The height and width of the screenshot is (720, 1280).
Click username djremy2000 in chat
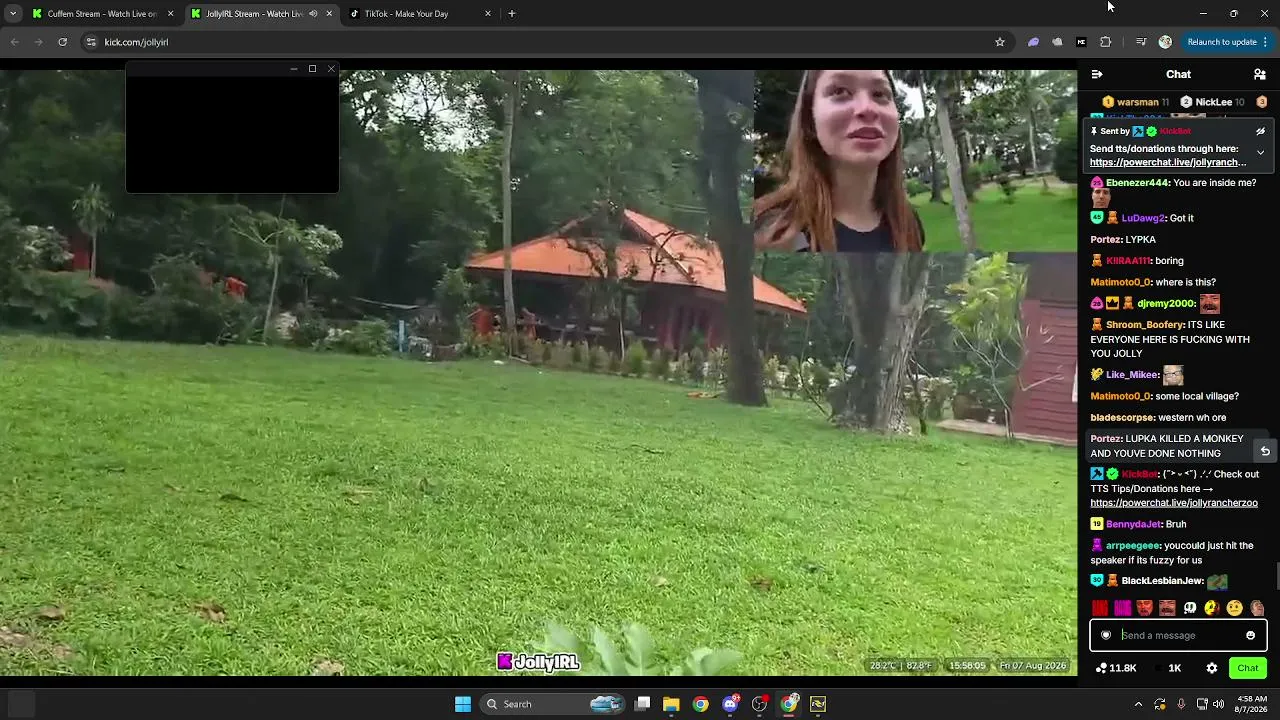coord(1166,303)
